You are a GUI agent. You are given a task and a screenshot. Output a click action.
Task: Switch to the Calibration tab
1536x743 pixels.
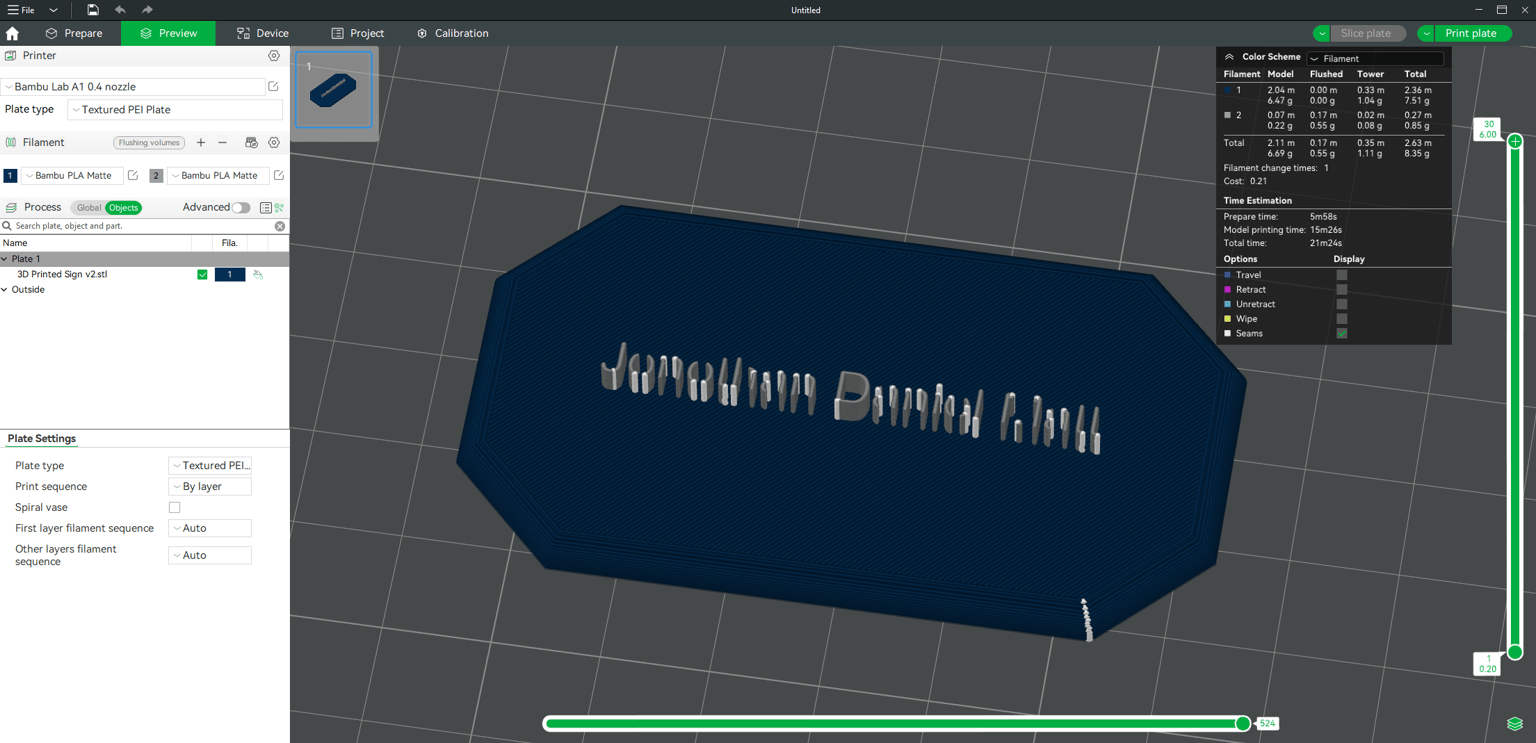[x=452, y=33]
